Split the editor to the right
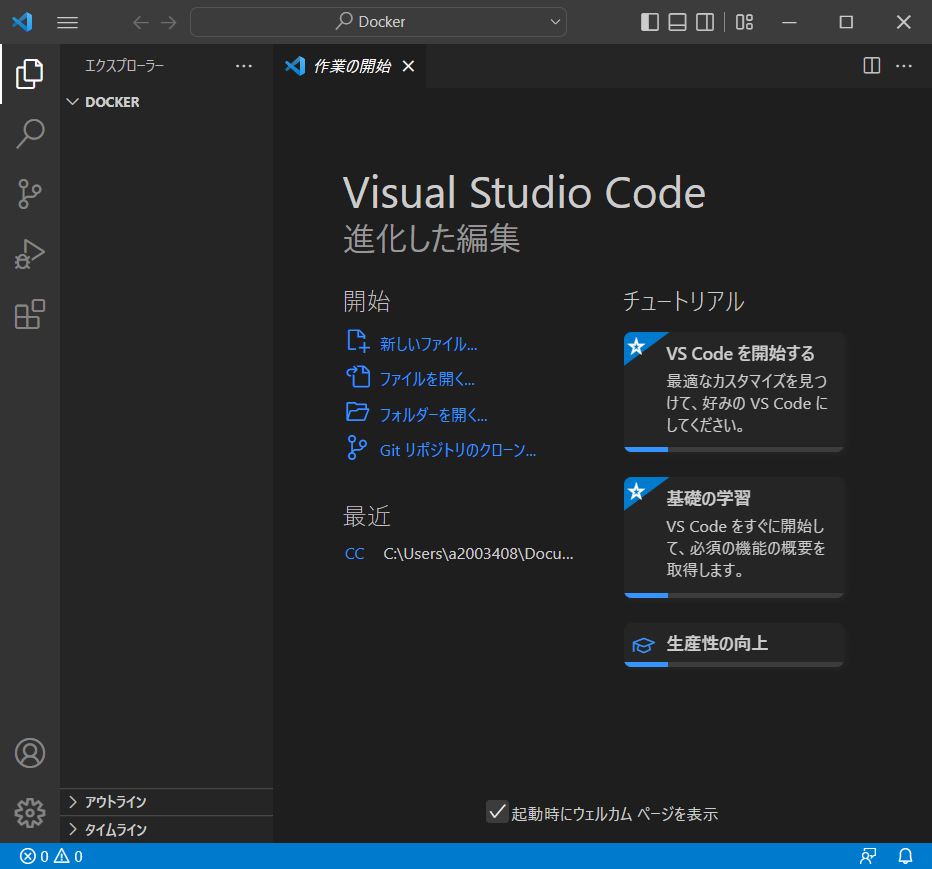This screenshot has width=932, height=869. coord(871,65)
